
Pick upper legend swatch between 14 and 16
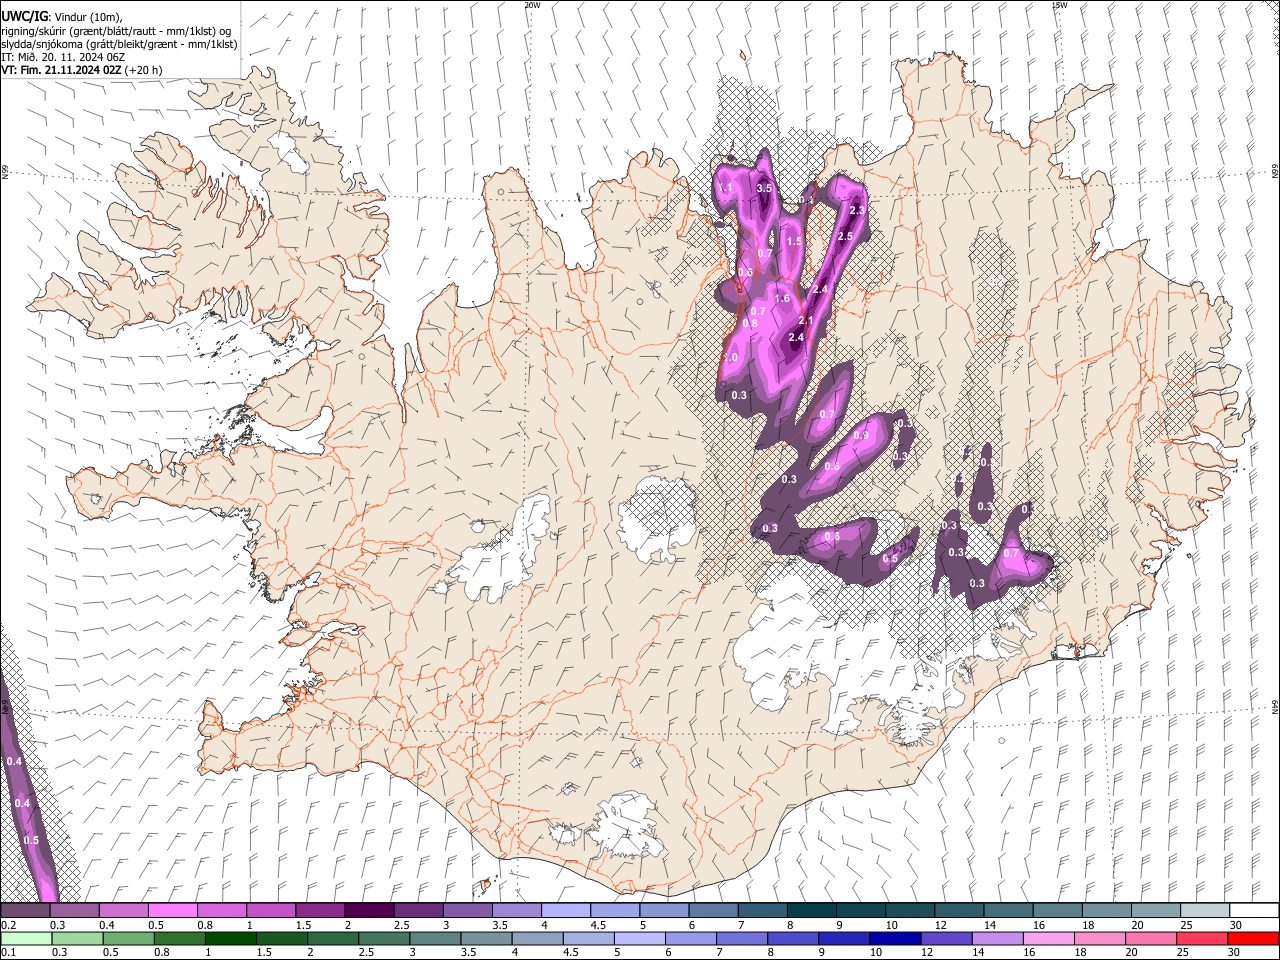click(x=1008, y=910)
